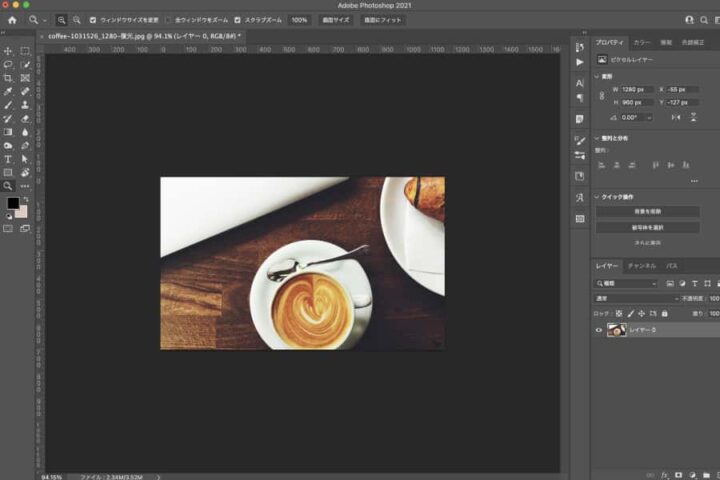Open the Zoom tool preset picker arrow
The image size is (720, 480).
[45, 20]
